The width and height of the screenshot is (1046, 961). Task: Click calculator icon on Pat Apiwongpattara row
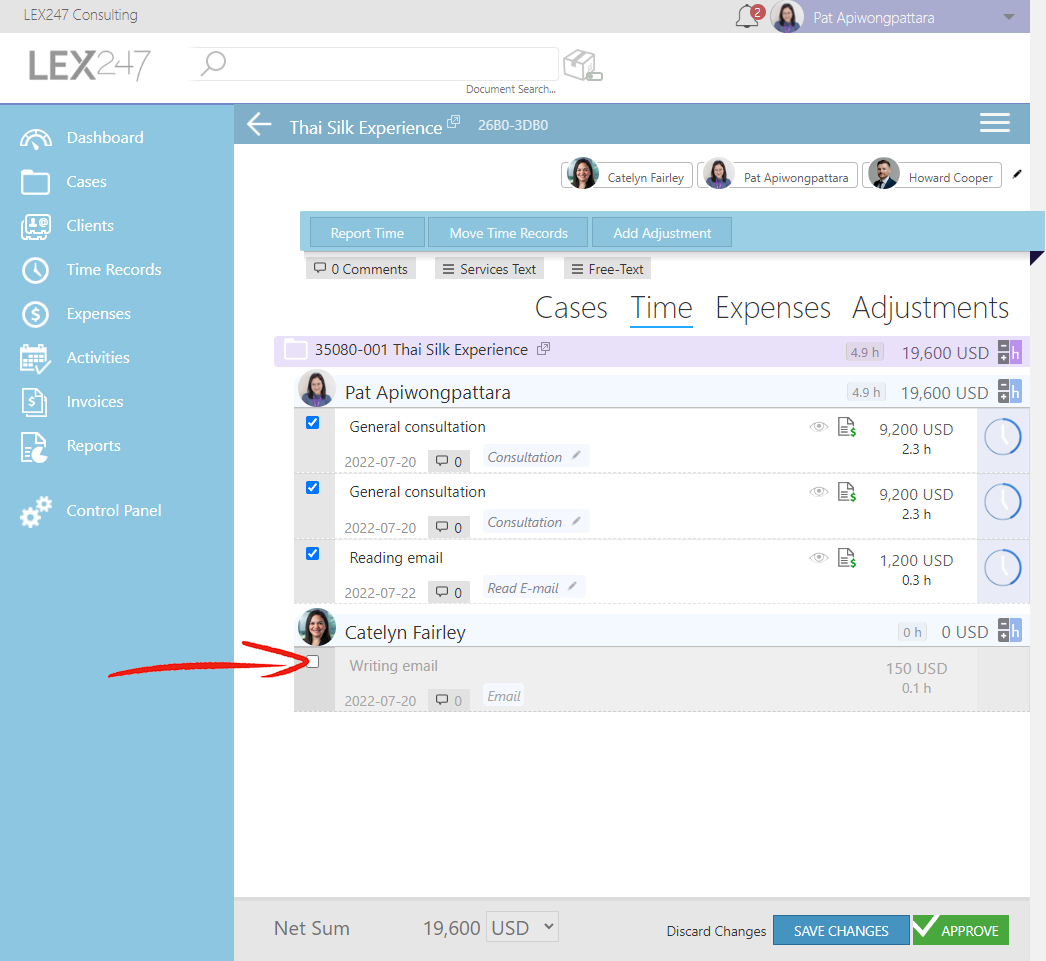[x=1009, y=391]
